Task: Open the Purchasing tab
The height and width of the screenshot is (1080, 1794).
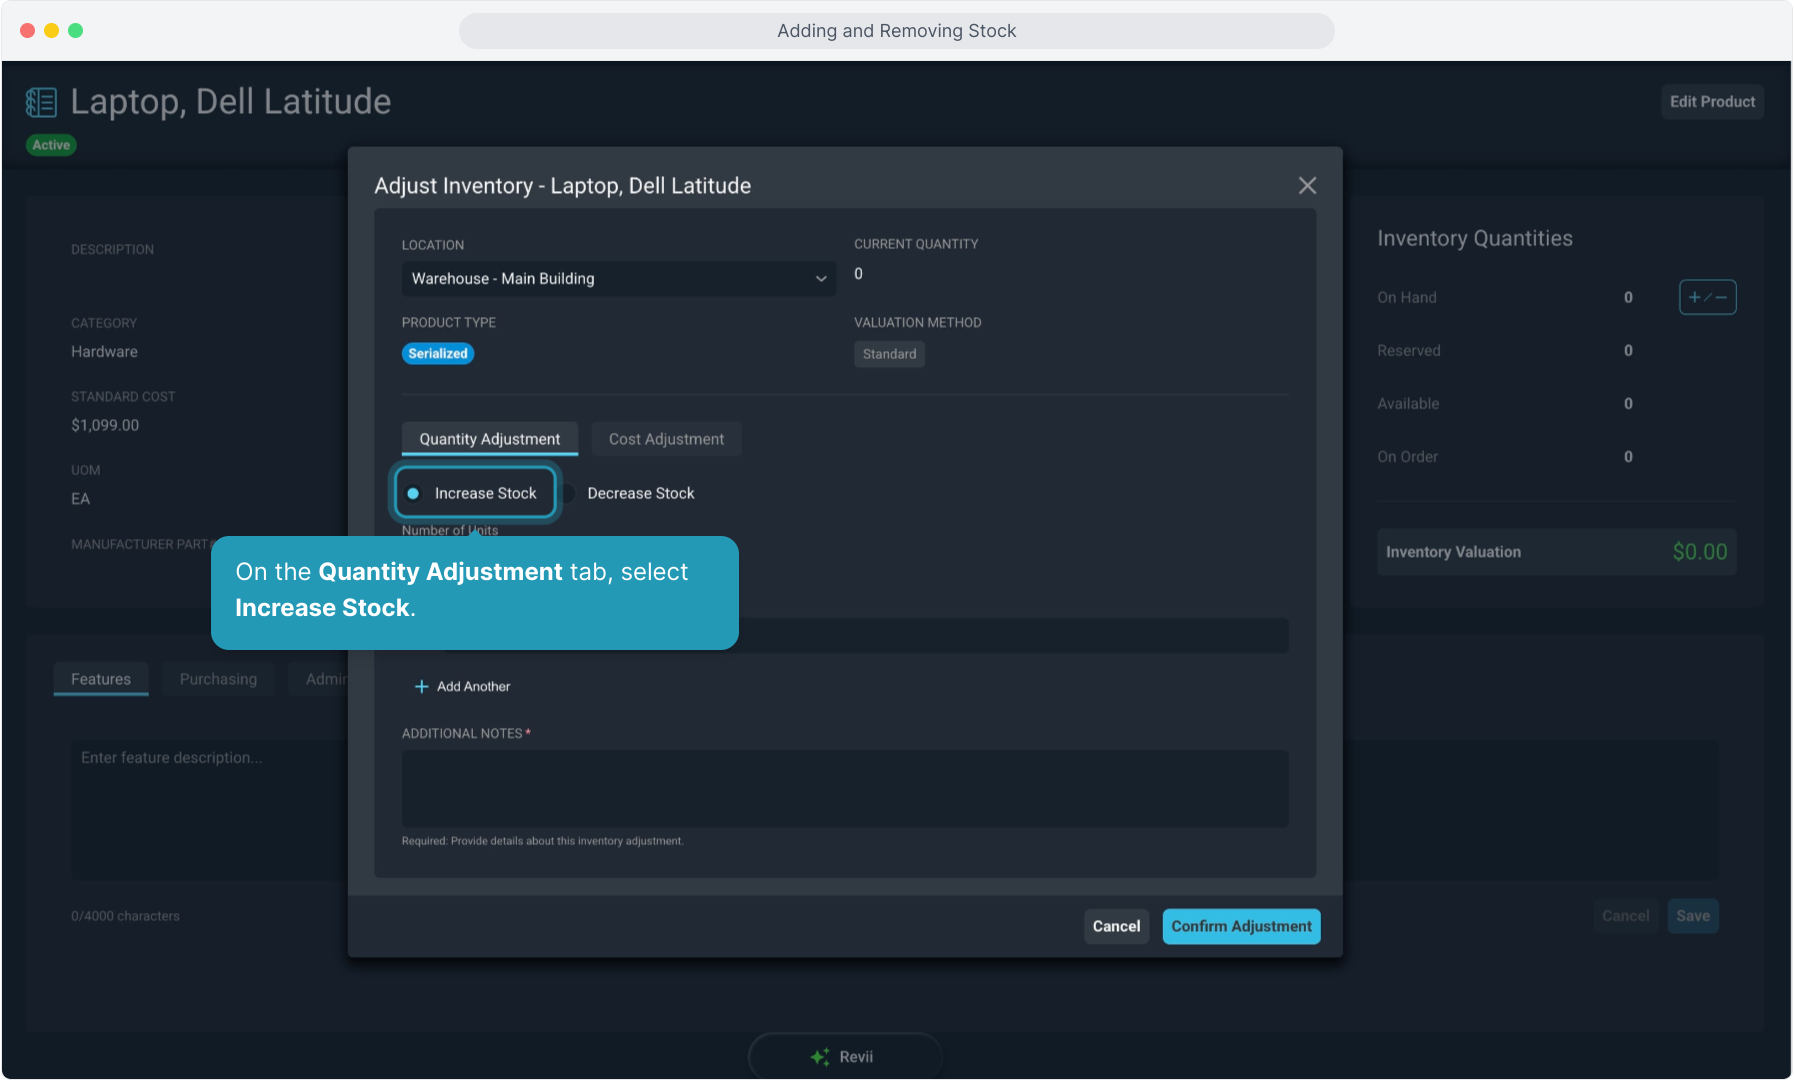Action: [218, 679]
